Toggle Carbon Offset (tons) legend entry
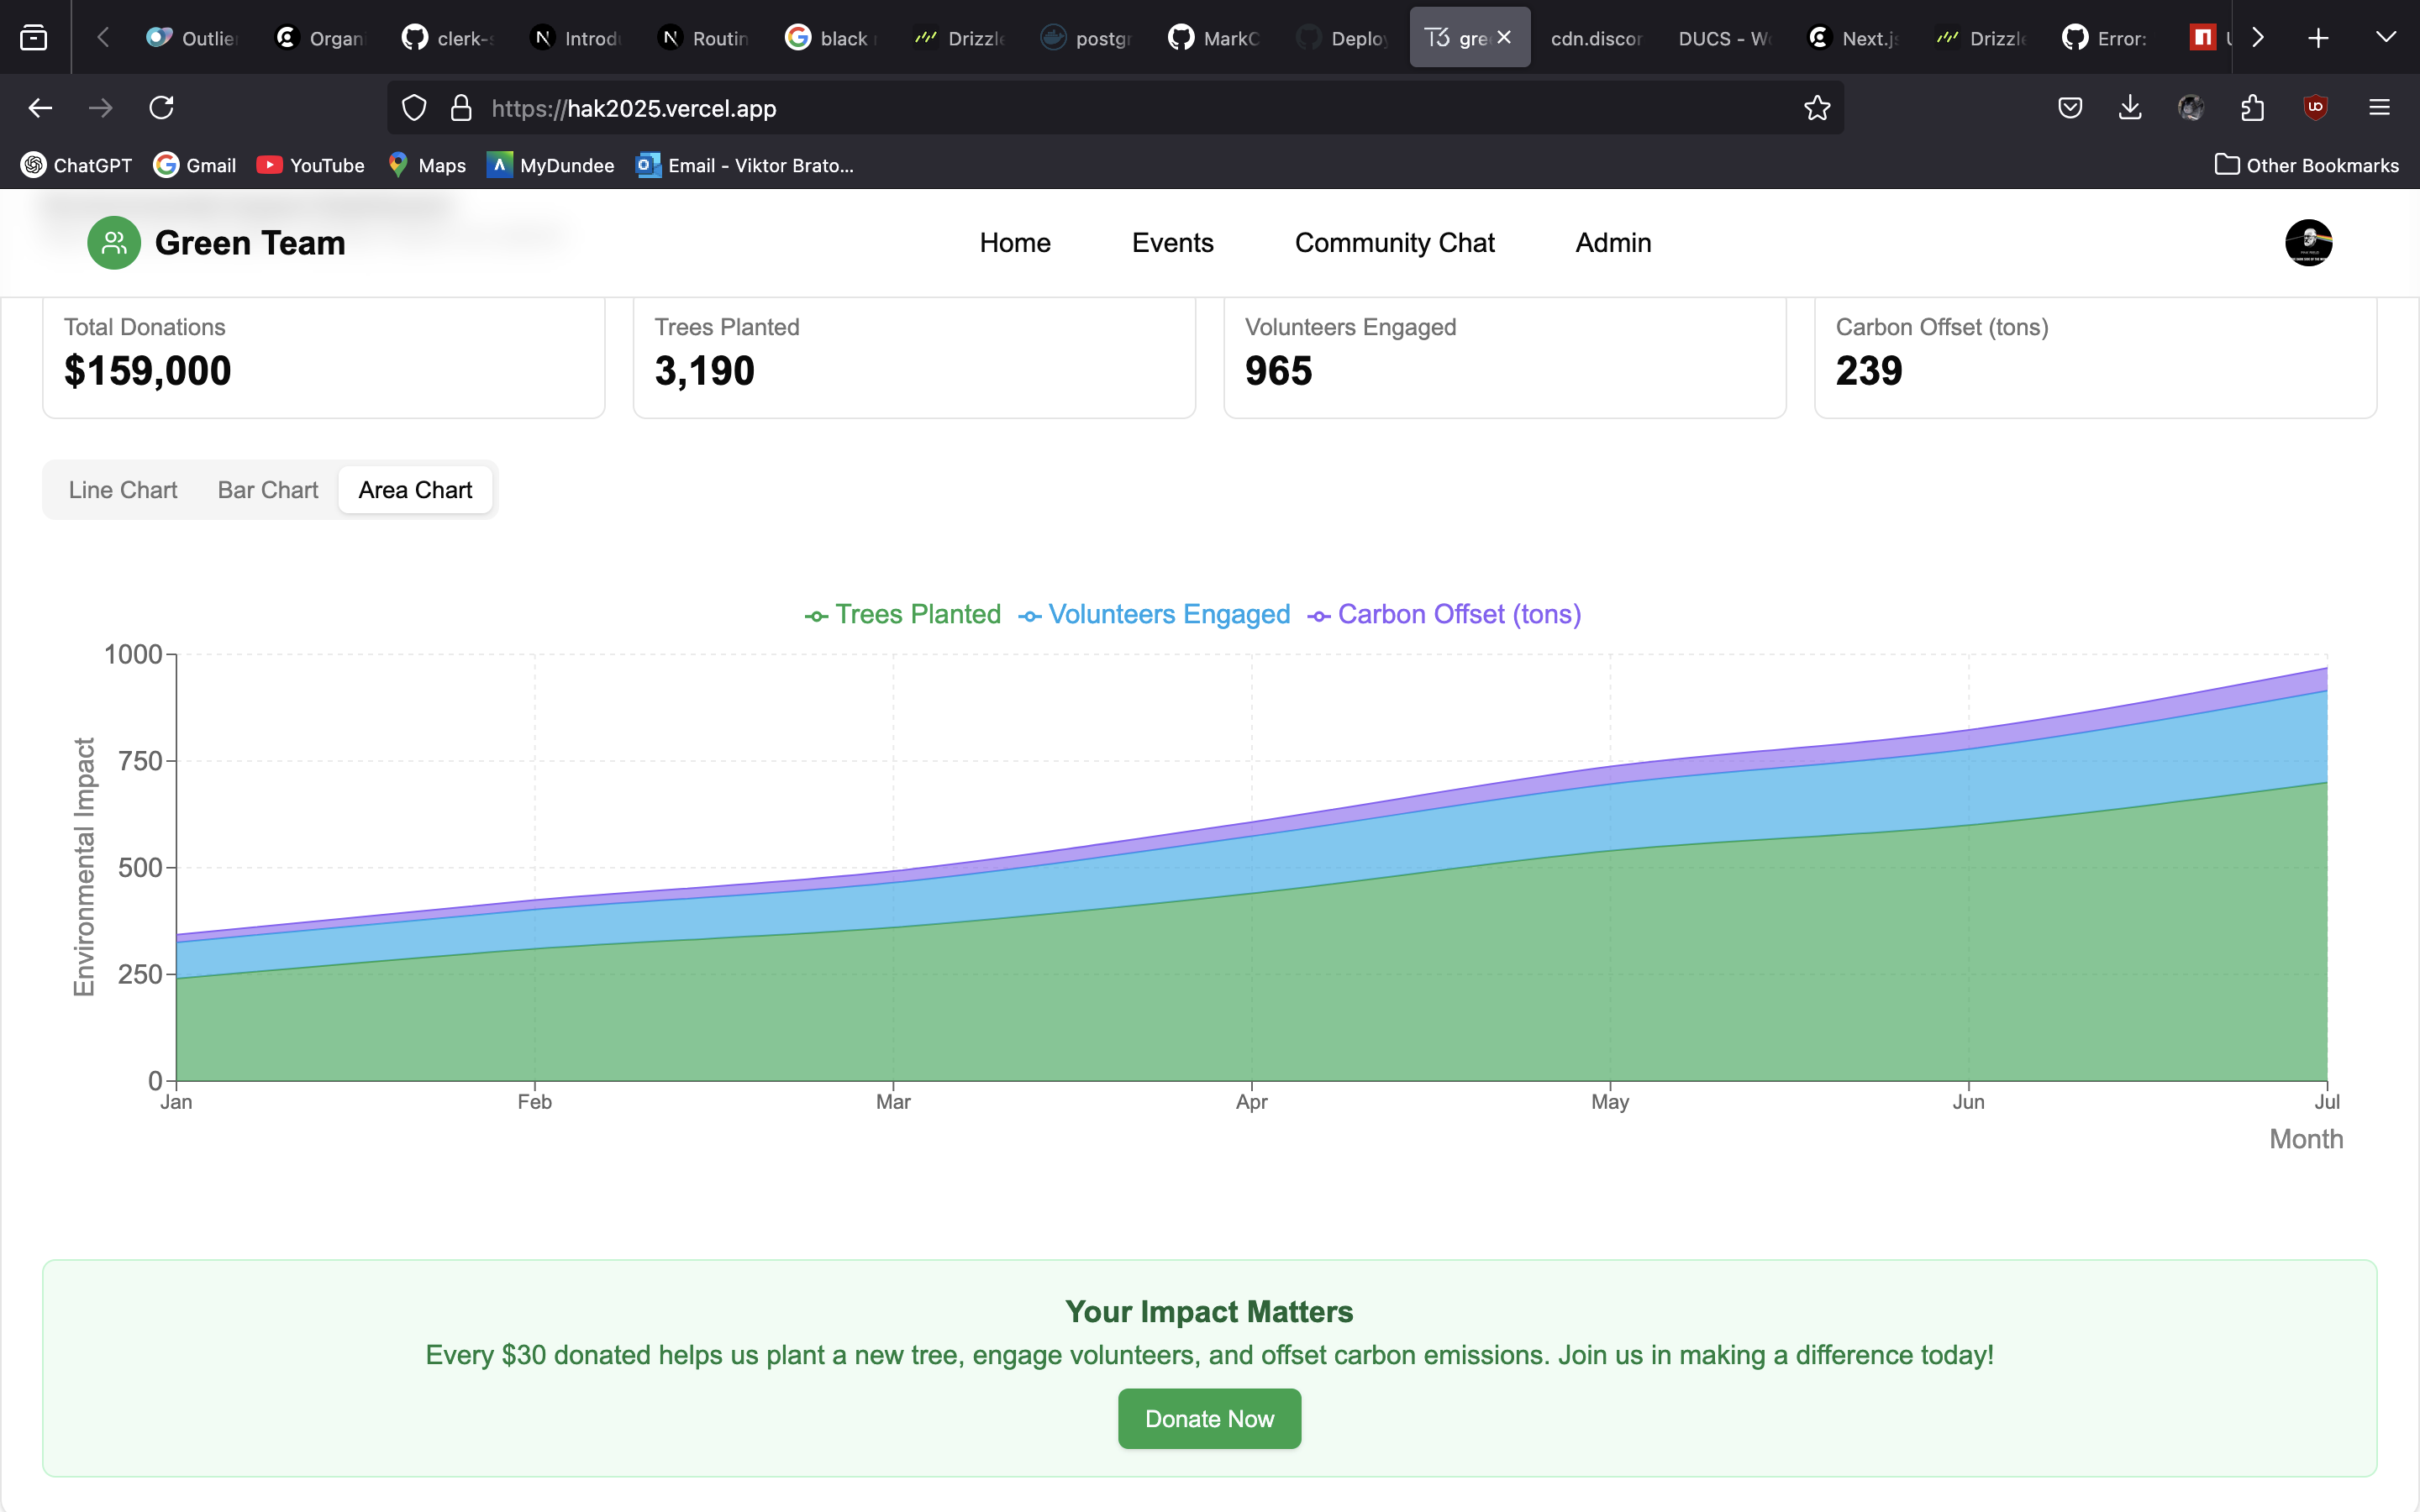The width and height of the screenshot is (2420, 1512). tap(1445, 614)
